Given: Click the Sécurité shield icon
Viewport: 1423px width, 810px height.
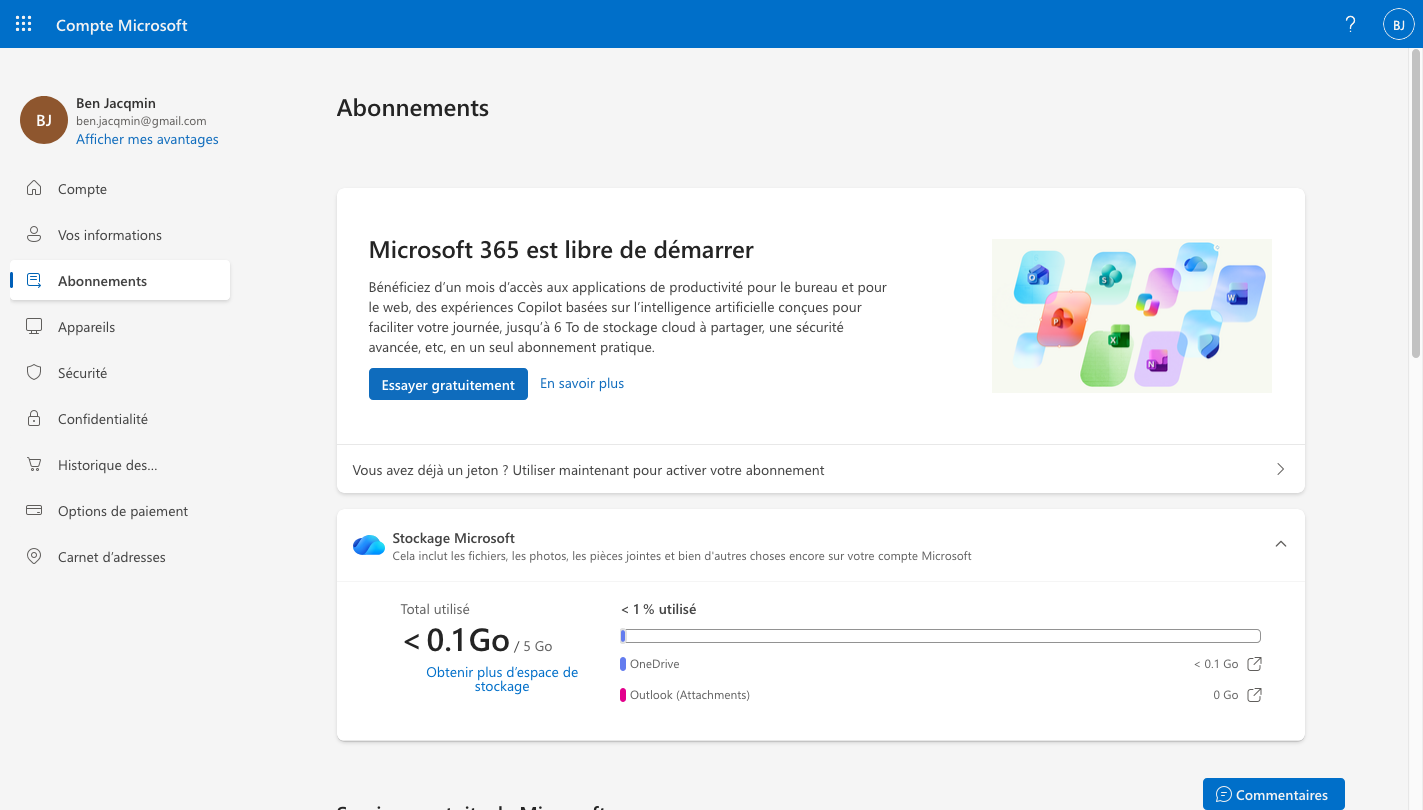Looking at the screenshot, I should (34, 372).
